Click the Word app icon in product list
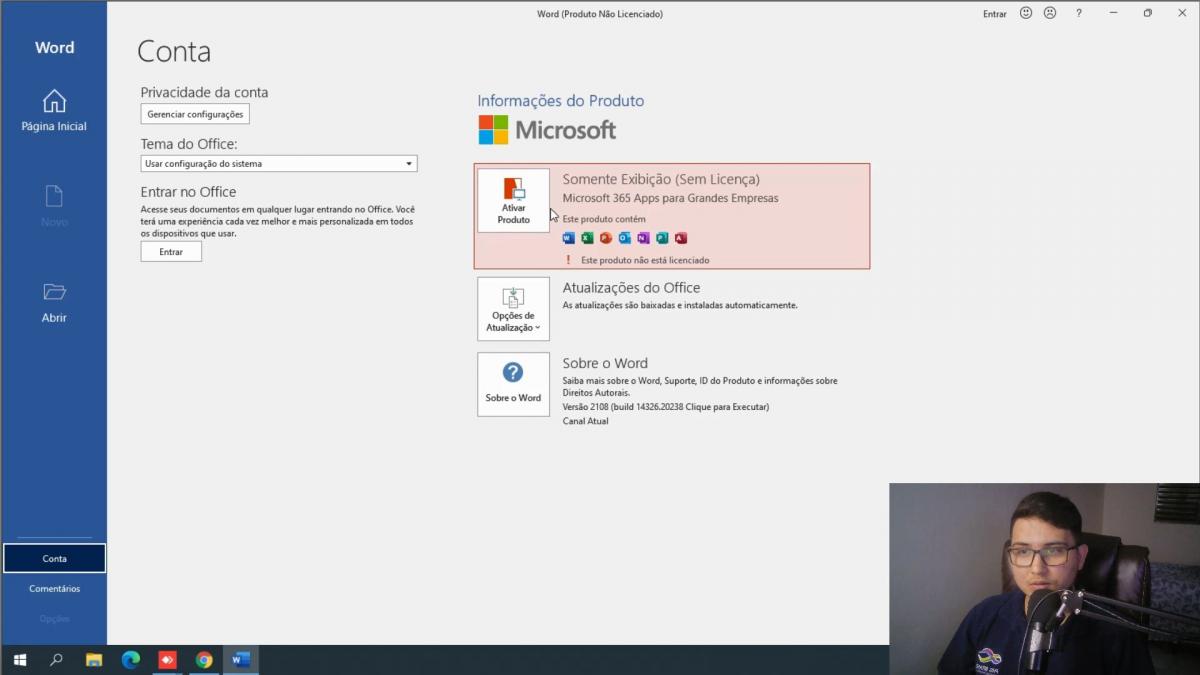Viewport: 1200px width, 675px height. (569, 238)
